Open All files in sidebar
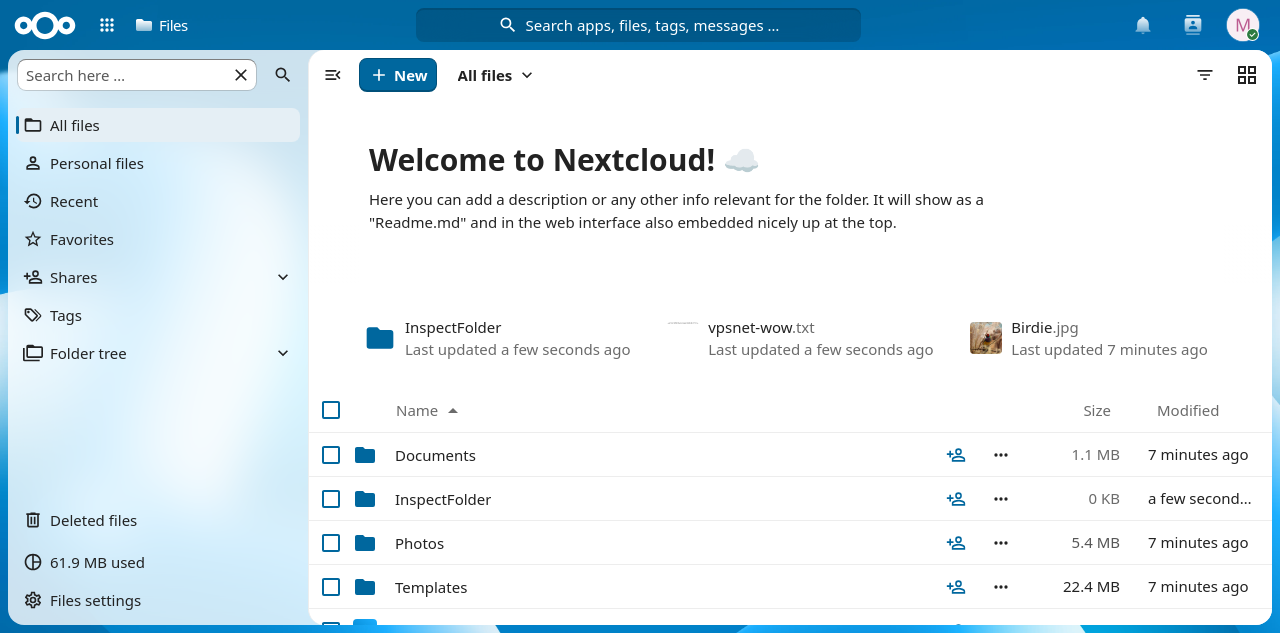The height and width of the screenshot is (633, 1280). 158,125
